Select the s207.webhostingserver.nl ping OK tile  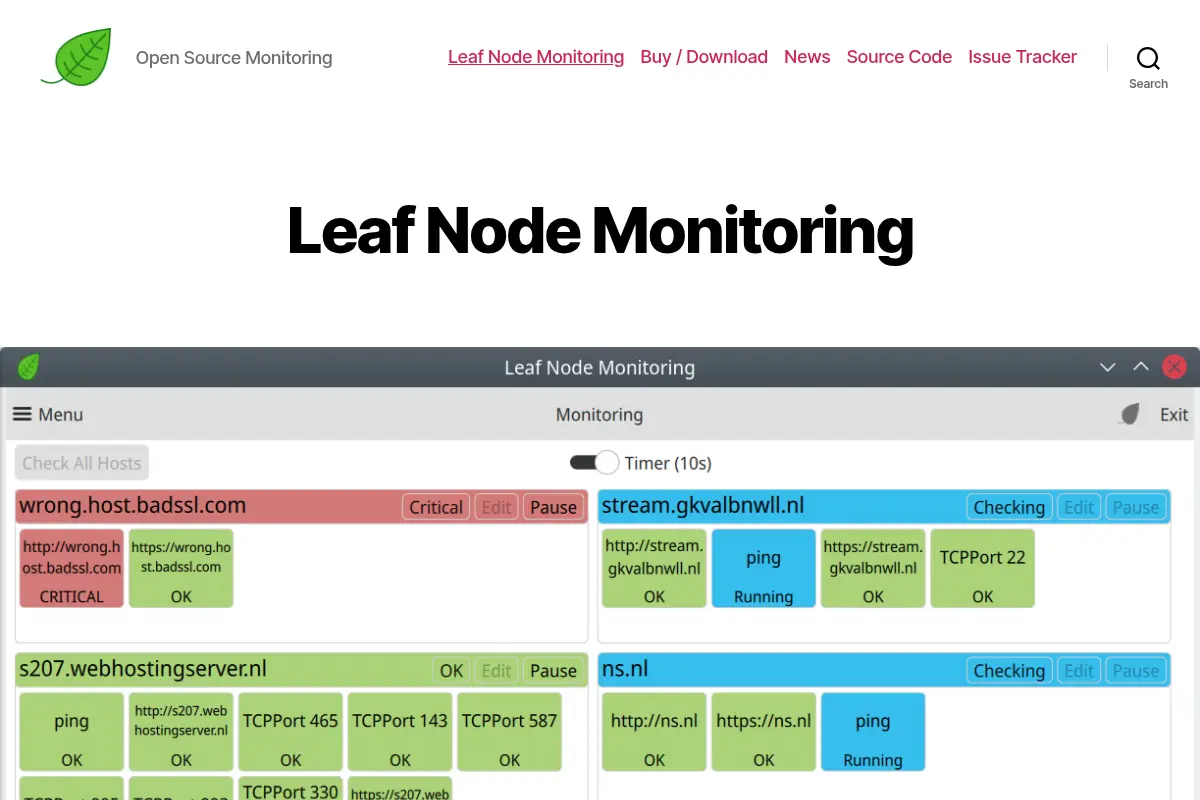tap(72, 731)
